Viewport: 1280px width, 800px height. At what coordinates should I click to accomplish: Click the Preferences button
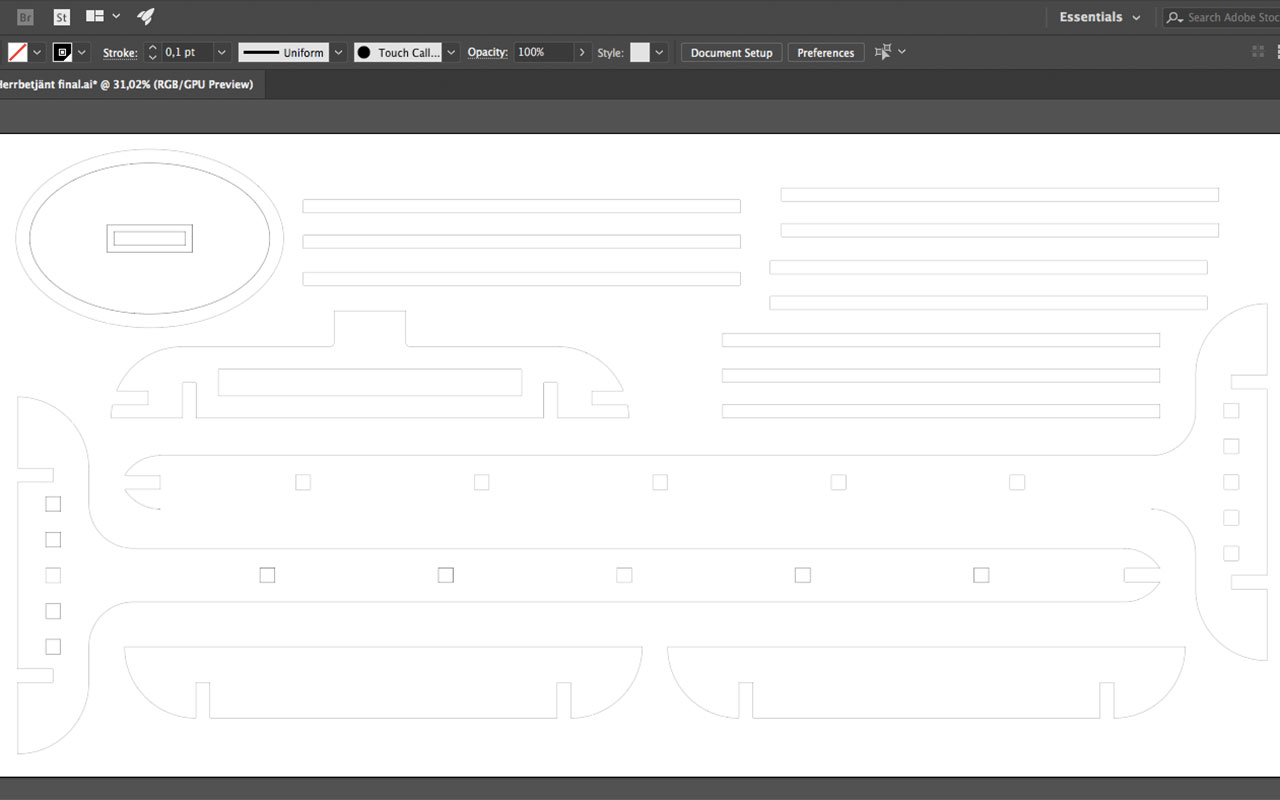(826, 52)
